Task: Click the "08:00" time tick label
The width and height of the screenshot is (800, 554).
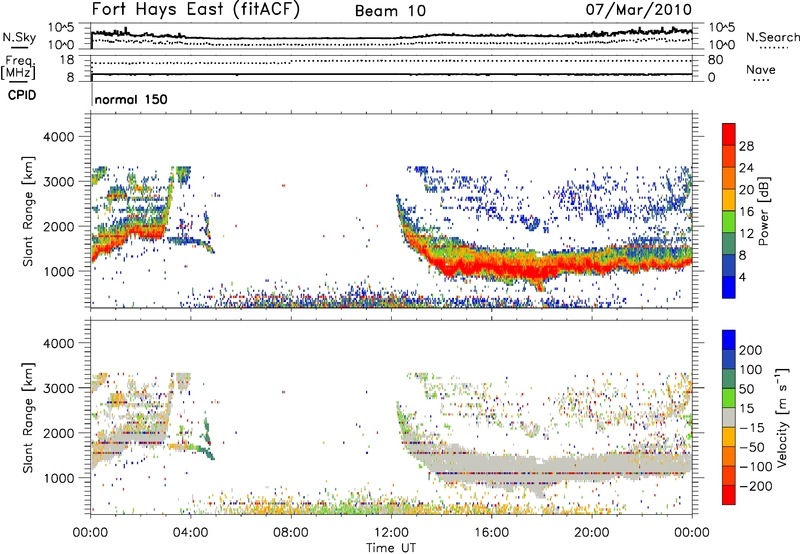Action: (x=291, y=533)
